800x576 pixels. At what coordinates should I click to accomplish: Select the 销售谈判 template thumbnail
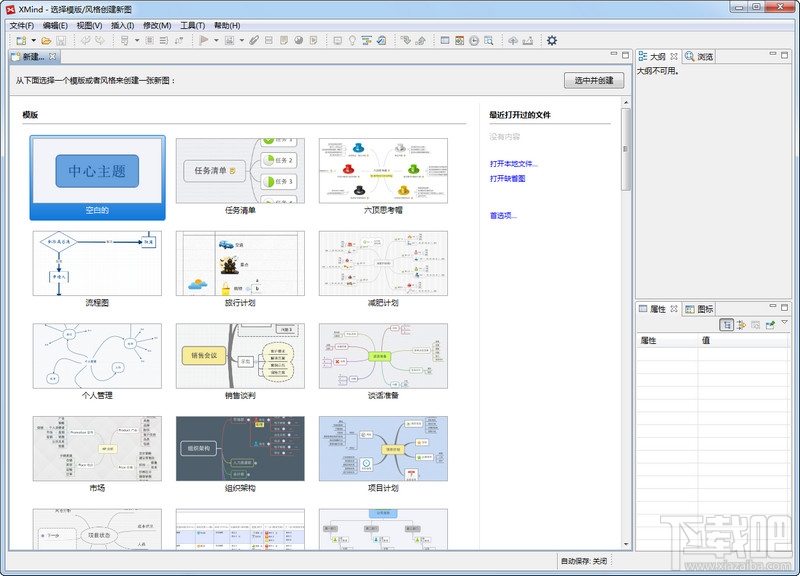pyautogui.click(x=240, y=356)
